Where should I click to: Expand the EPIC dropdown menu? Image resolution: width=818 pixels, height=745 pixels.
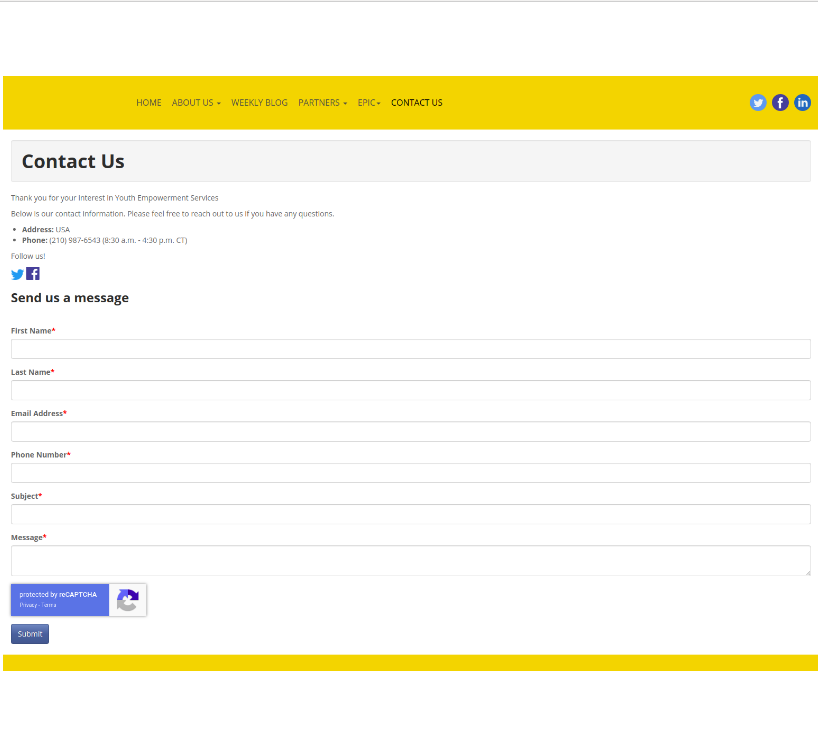(x=369, y=103)
